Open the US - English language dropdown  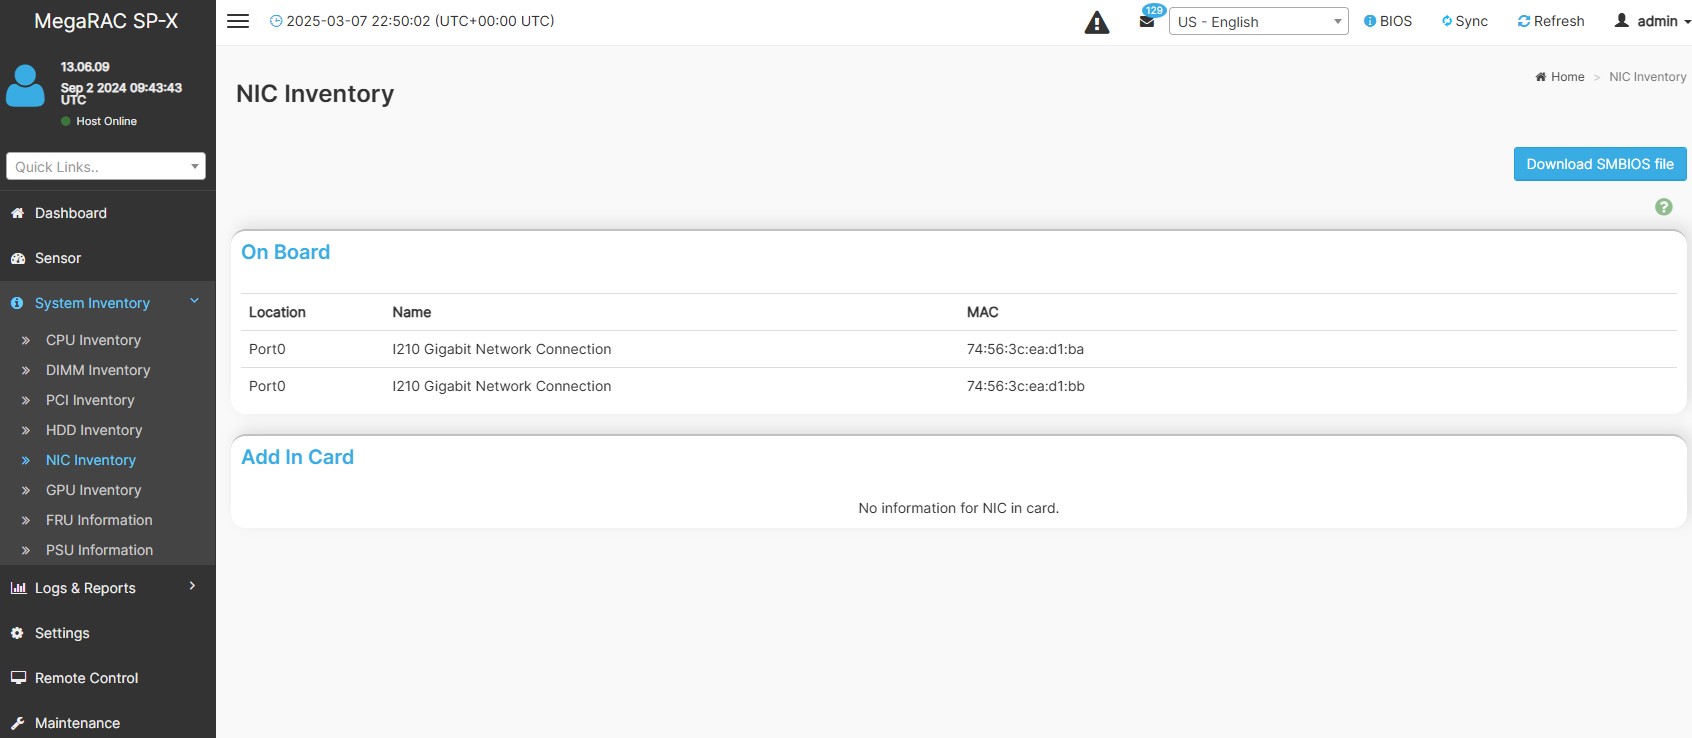(x=1259, y=21)
